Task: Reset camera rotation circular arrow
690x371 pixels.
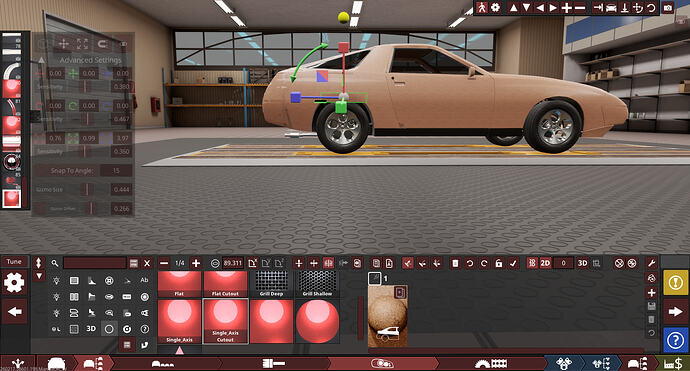Action: click(x=651, y=7)
